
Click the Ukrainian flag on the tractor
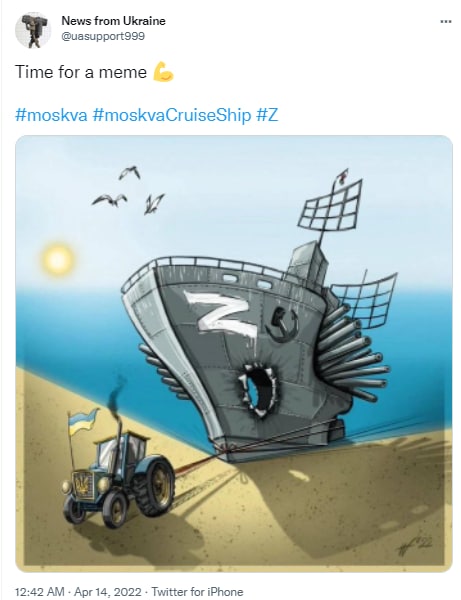tap(82, 421)
